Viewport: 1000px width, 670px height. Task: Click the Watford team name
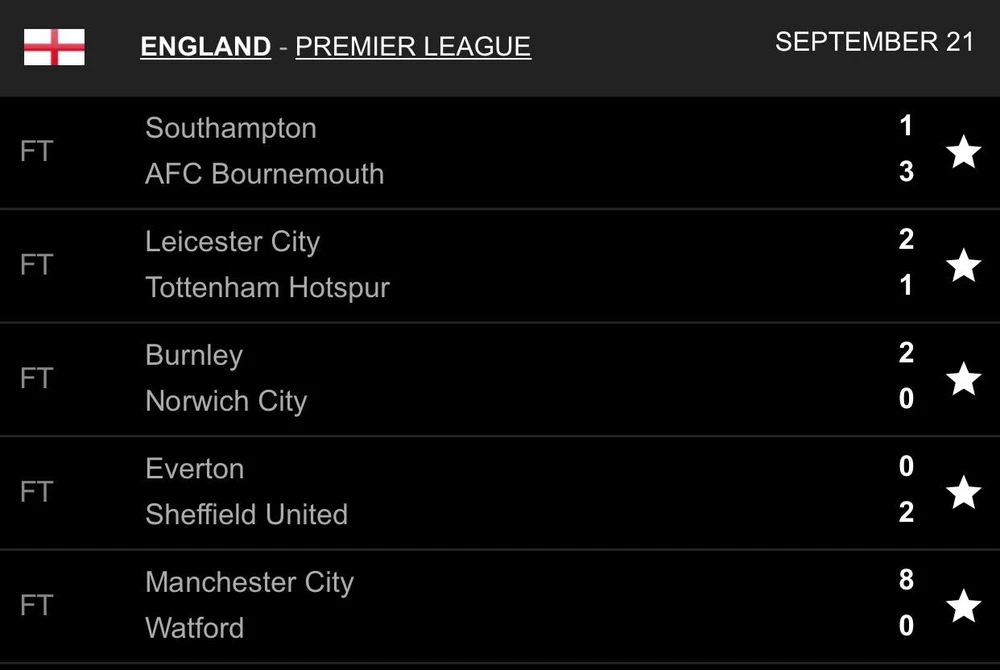coord(195,628)
